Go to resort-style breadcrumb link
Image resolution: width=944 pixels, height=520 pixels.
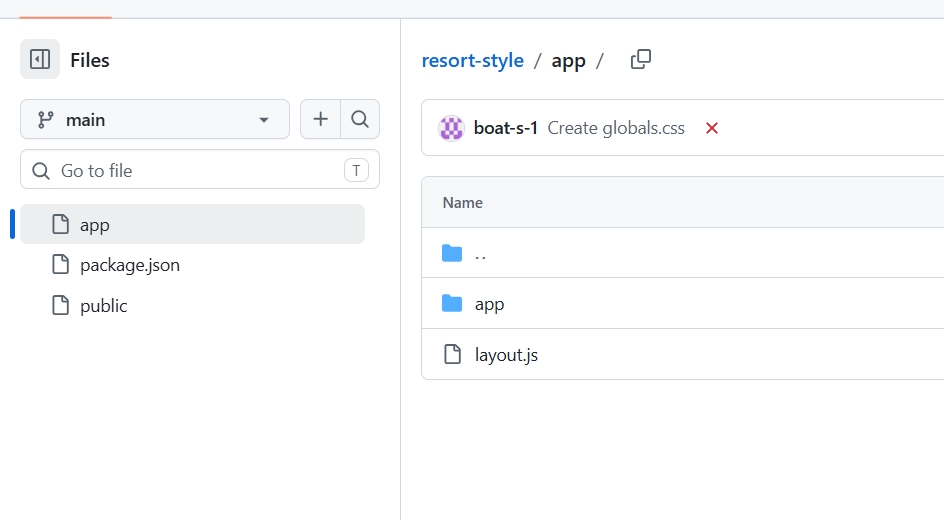(x=473, y=60)
